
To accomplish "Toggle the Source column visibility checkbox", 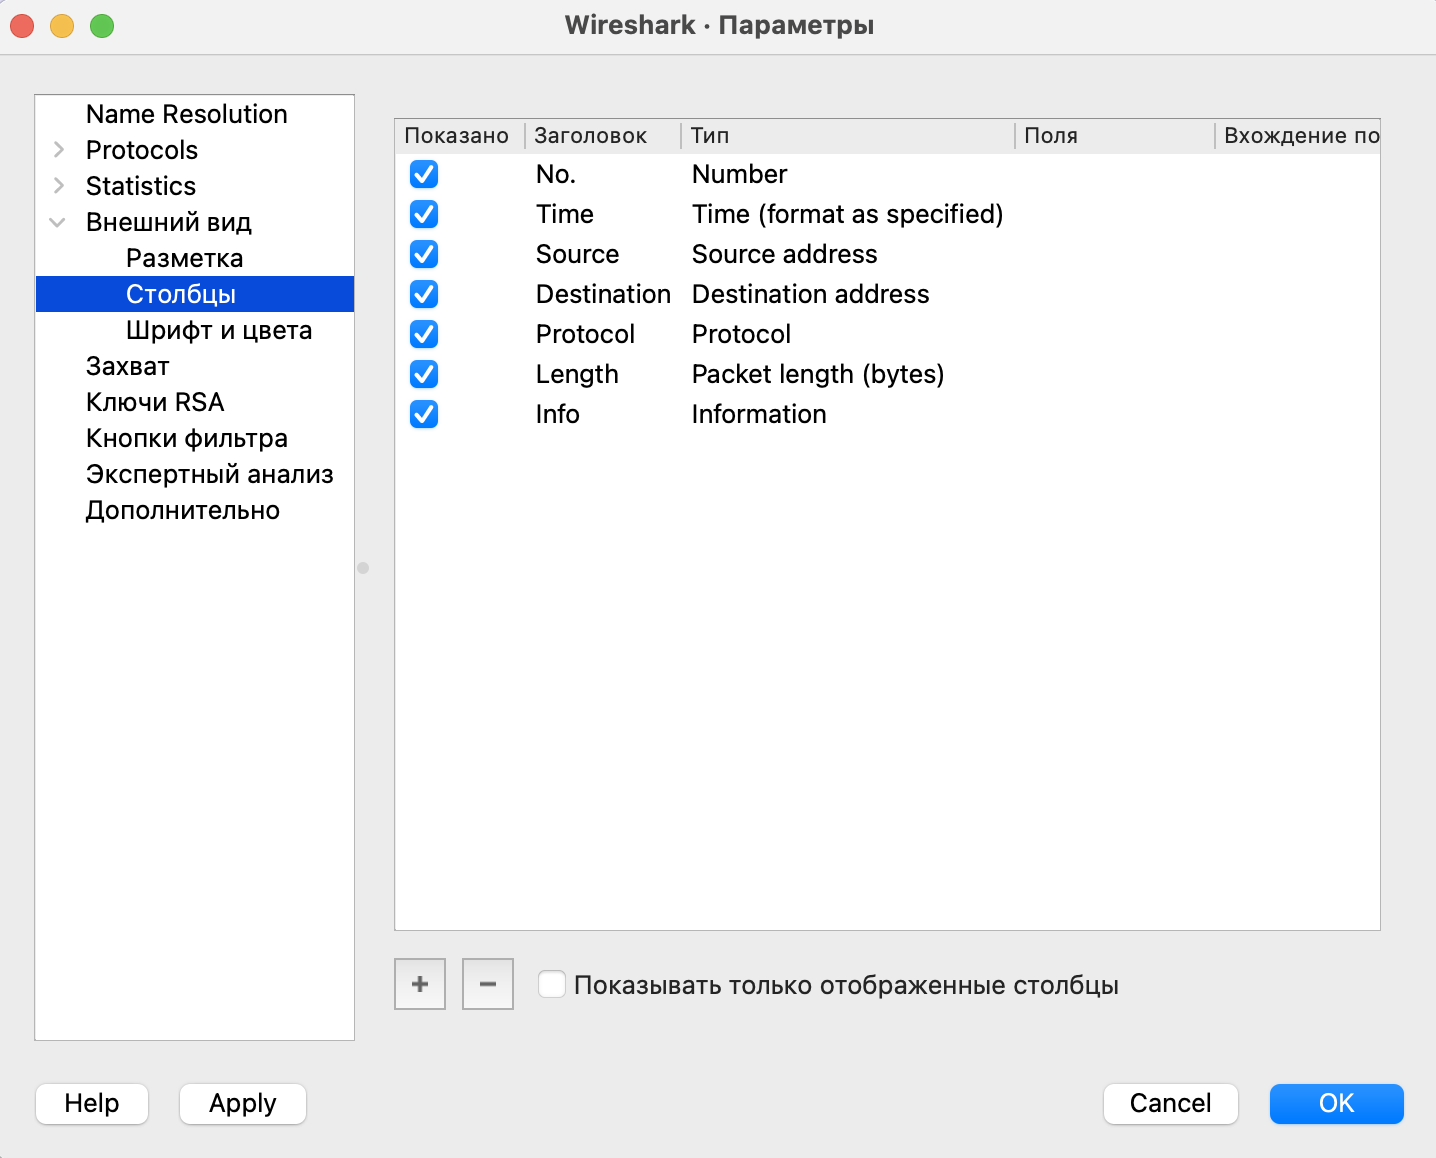I will click(424, 254).
